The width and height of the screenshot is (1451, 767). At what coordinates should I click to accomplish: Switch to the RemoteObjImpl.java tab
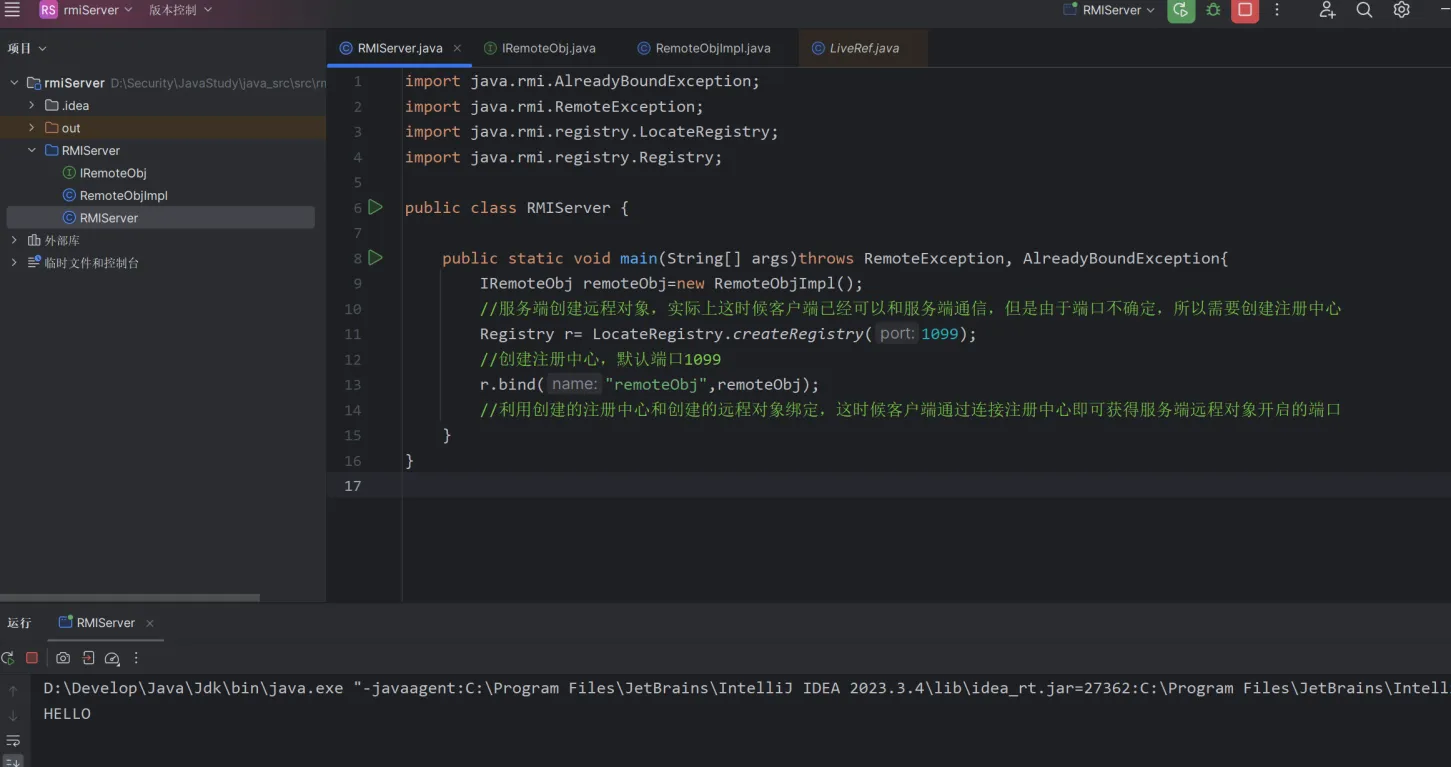703,48
